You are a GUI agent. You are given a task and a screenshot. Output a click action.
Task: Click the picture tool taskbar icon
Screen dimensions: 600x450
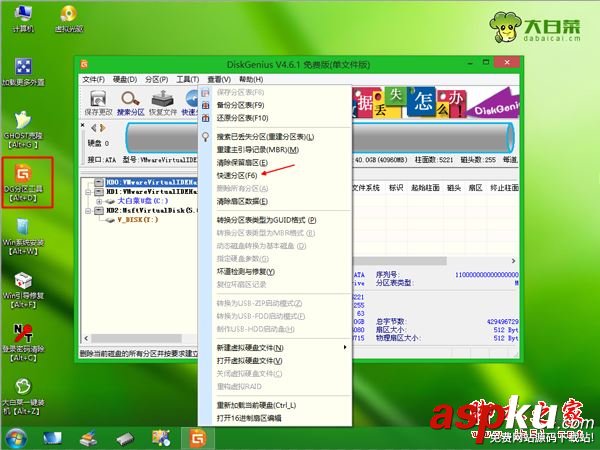tap(161, 439)
